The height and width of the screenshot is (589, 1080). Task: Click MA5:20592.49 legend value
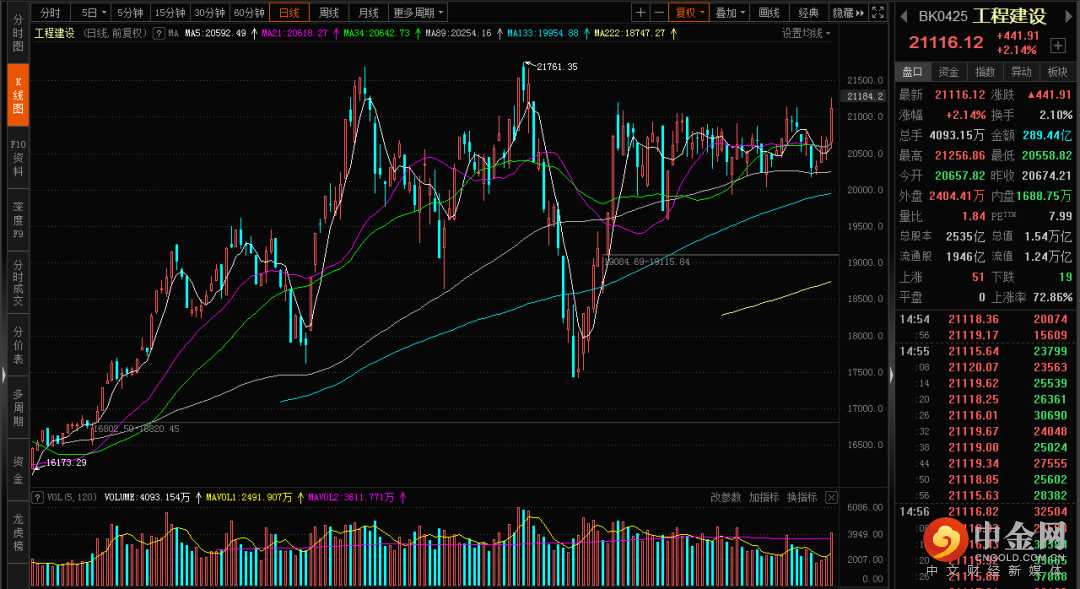(x=216, y=33)
